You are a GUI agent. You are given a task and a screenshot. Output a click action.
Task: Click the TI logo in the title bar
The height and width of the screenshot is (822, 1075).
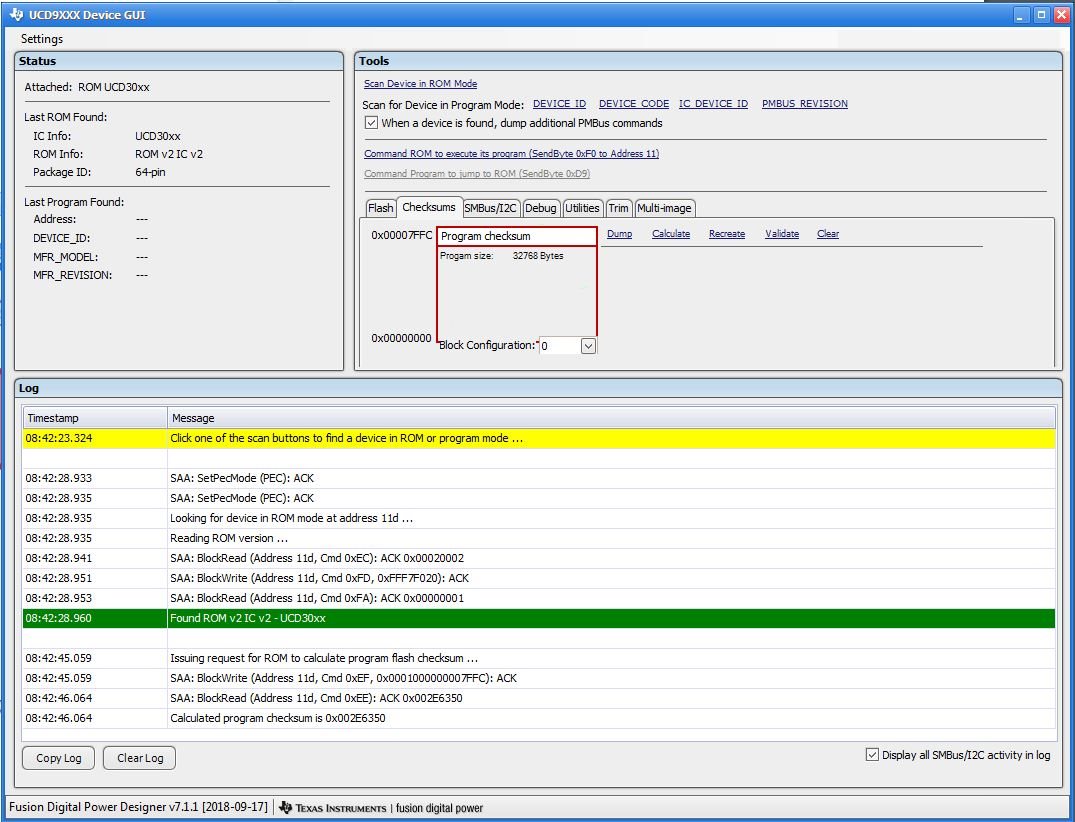point(16,14)
